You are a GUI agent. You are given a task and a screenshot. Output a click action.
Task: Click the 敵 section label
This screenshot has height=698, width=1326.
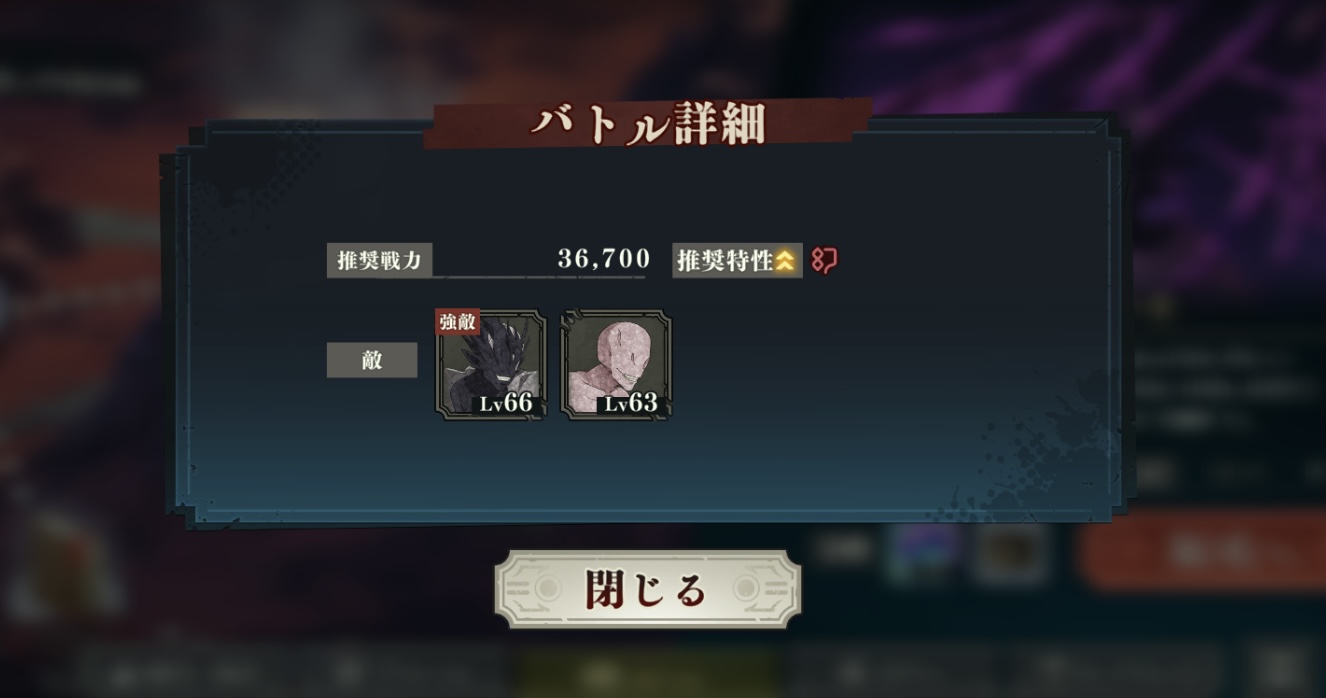(x=372, y=360)
